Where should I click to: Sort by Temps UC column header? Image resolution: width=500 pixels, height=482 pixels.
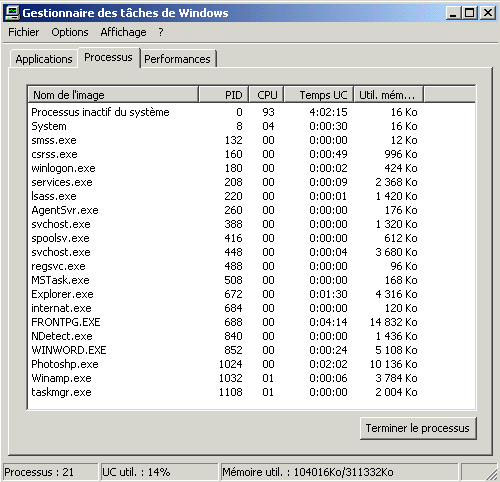point(319,95)
